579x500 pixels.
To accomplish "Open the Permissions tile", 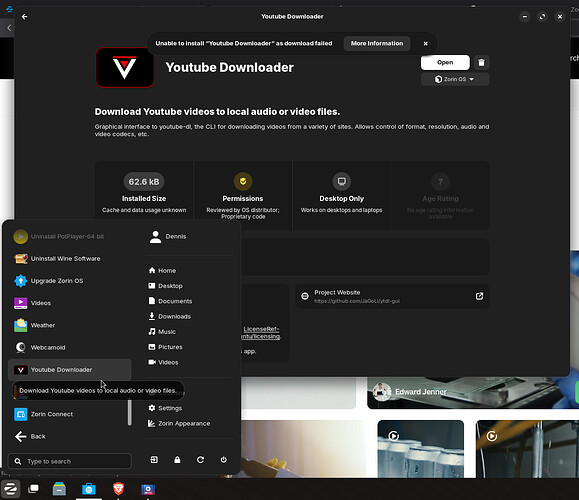I will [243, 195].
